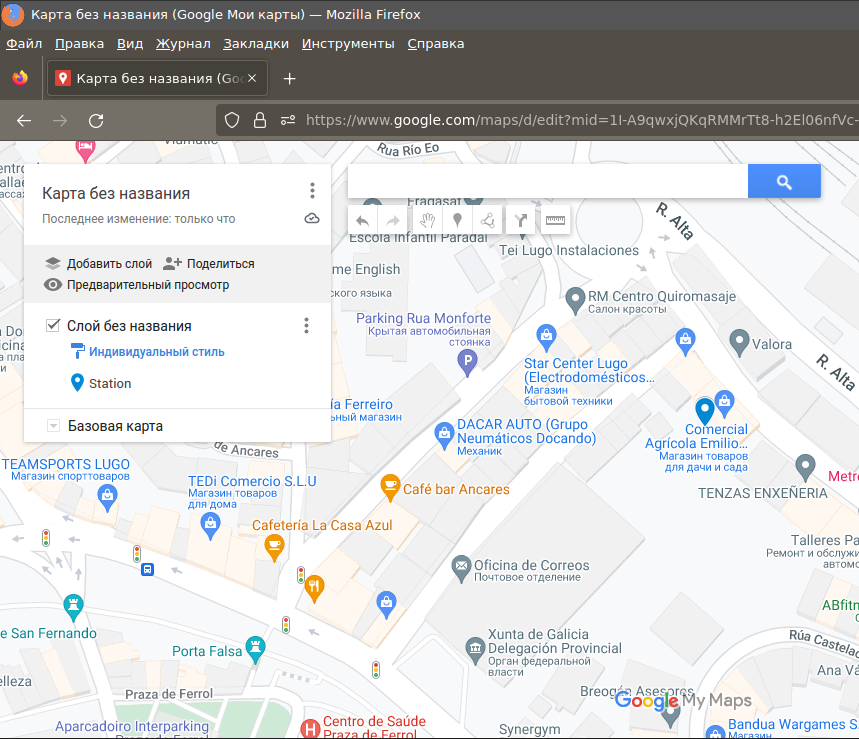Open the Закладки menu
This screenshot has width=859, height=739.
pos(256,44)
